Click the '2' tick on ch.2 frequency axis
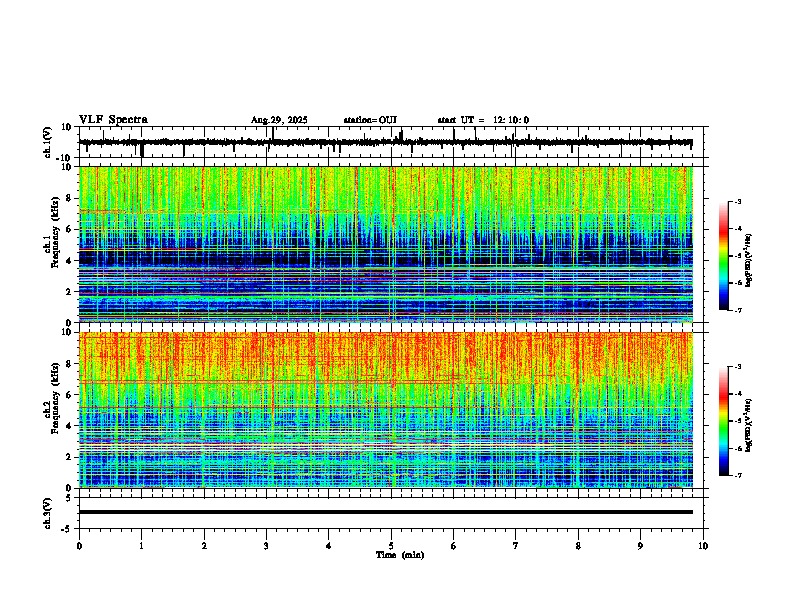 [70, 457]
